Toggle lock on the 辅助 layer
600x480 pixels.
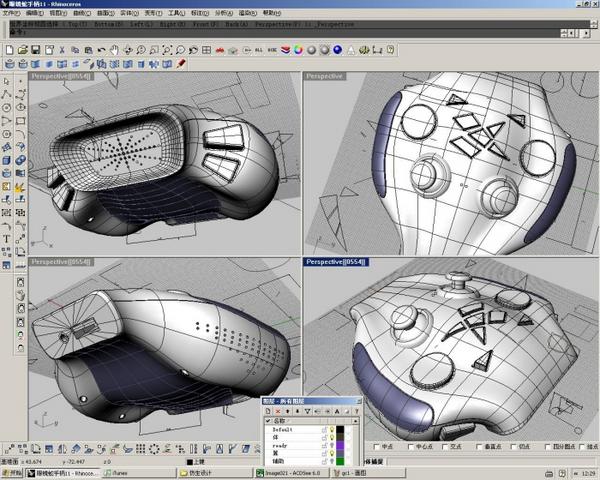(325, 461)
